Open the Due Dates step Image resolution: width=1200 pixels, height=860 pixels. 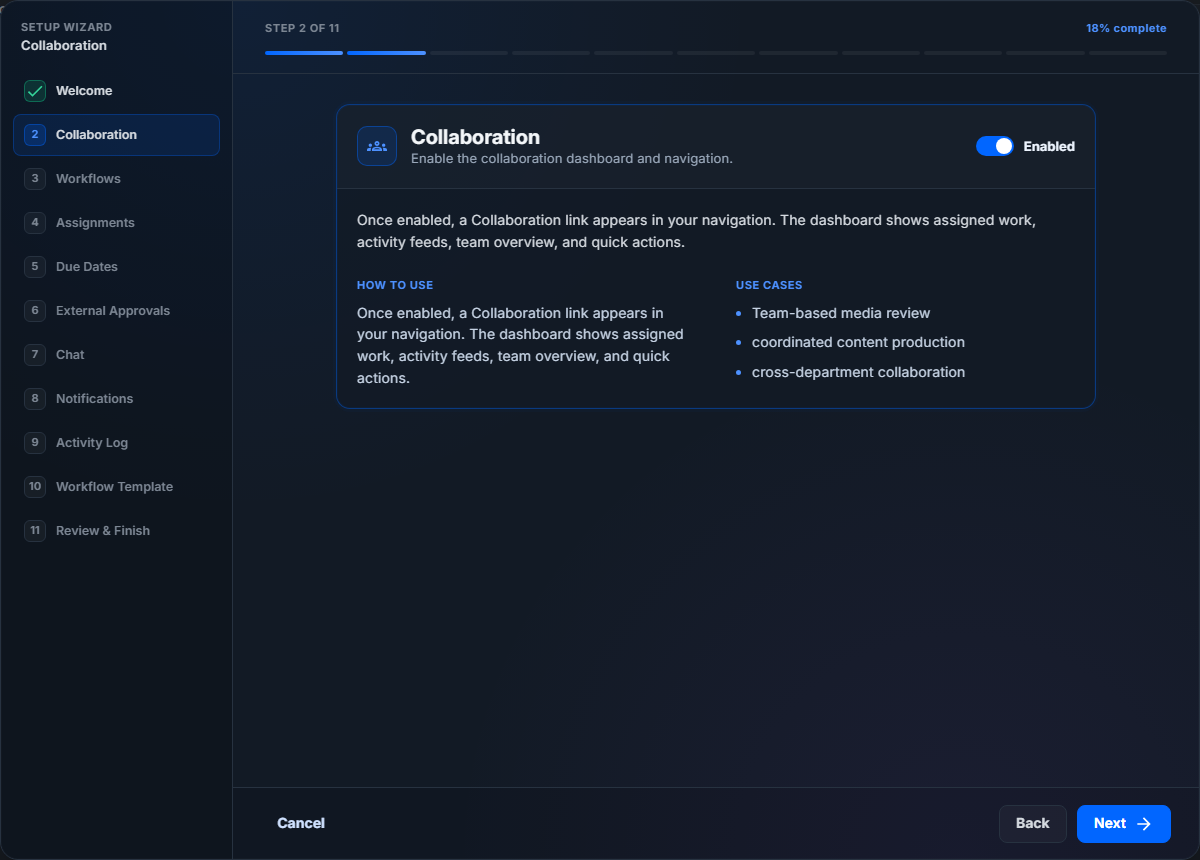(116, 267)
